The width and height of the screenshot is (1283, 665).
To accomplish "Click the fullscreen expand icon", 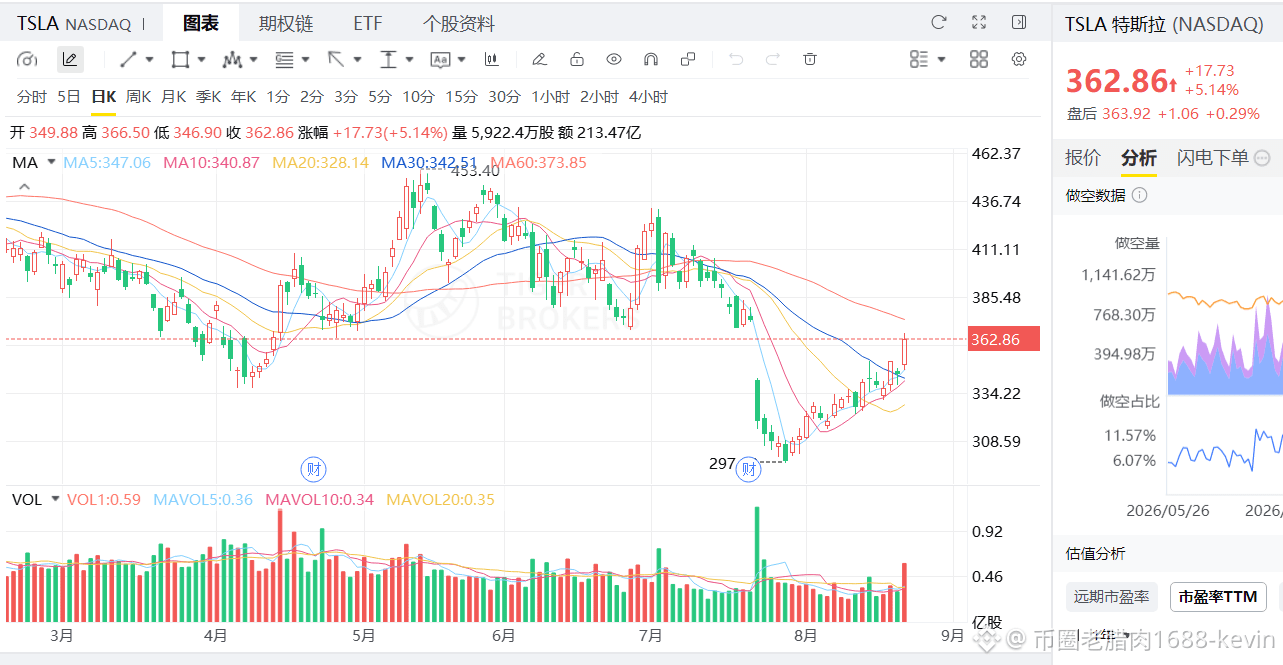I will click(x=979, y=22).
